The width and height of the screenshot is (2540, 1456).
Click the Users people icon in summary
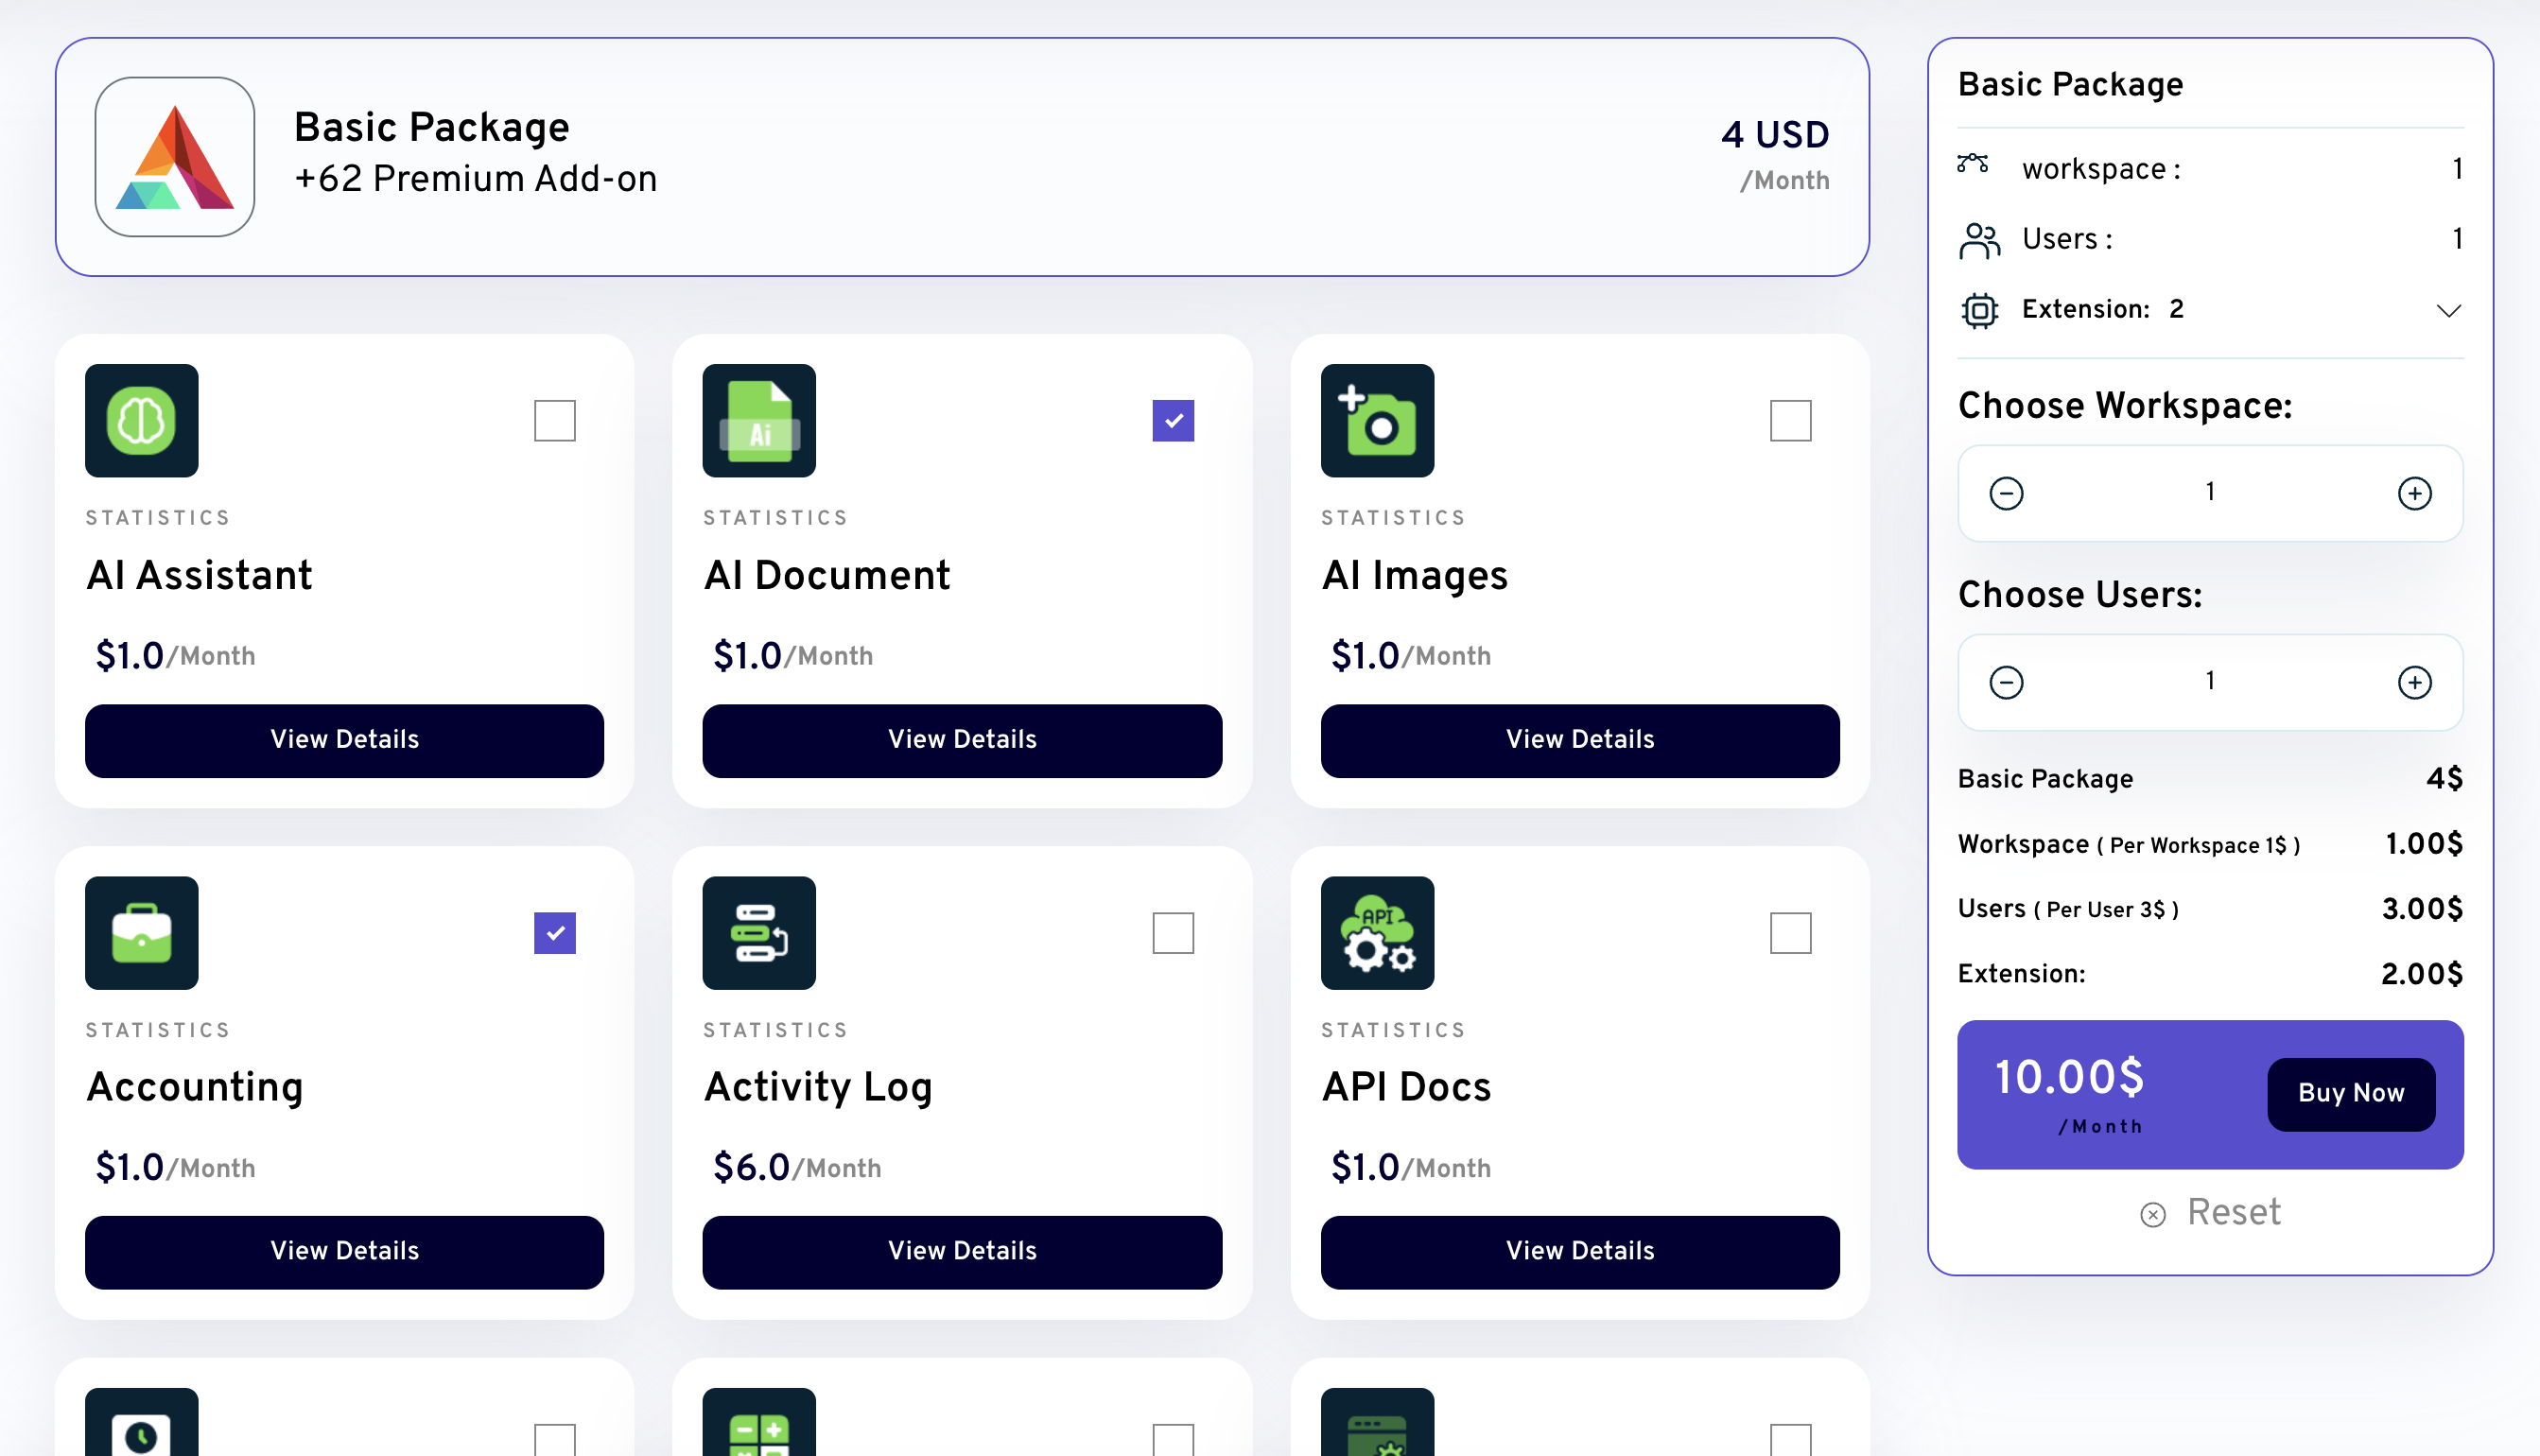(x=1979, y=240)
